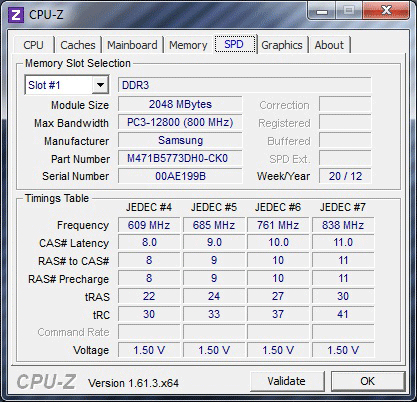The width and height of the screenshot is (417, 403).
Task: Switch to the CPU tab
Action: pos(33,45)
